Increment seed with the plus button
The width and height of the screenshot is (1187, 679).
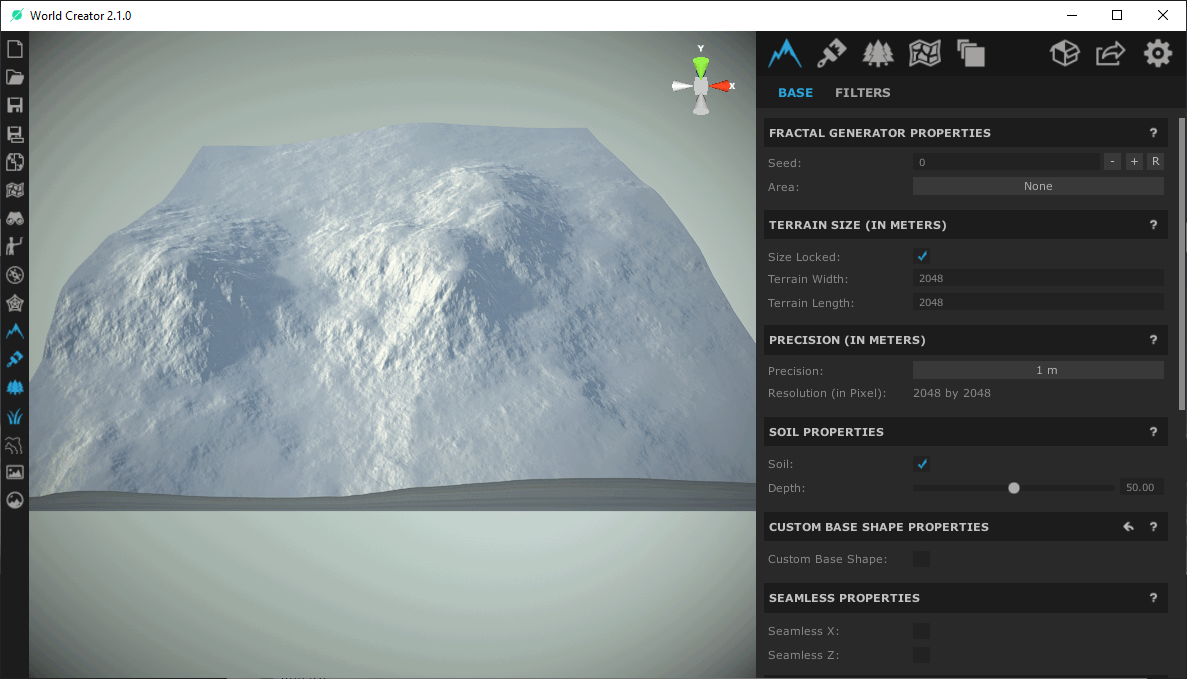click(1134, 162)
